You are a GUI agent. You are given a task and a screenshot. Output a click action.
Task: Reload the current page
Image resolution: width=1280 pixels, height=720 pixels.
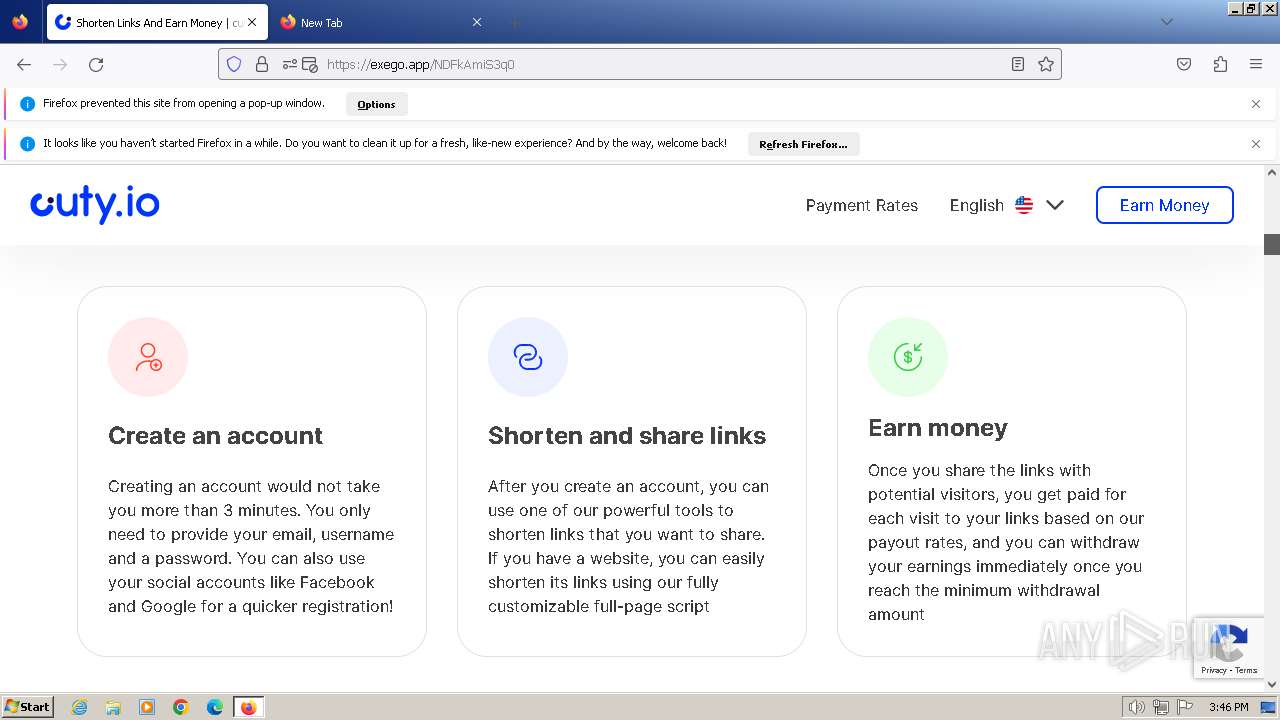tap(96, 64)
